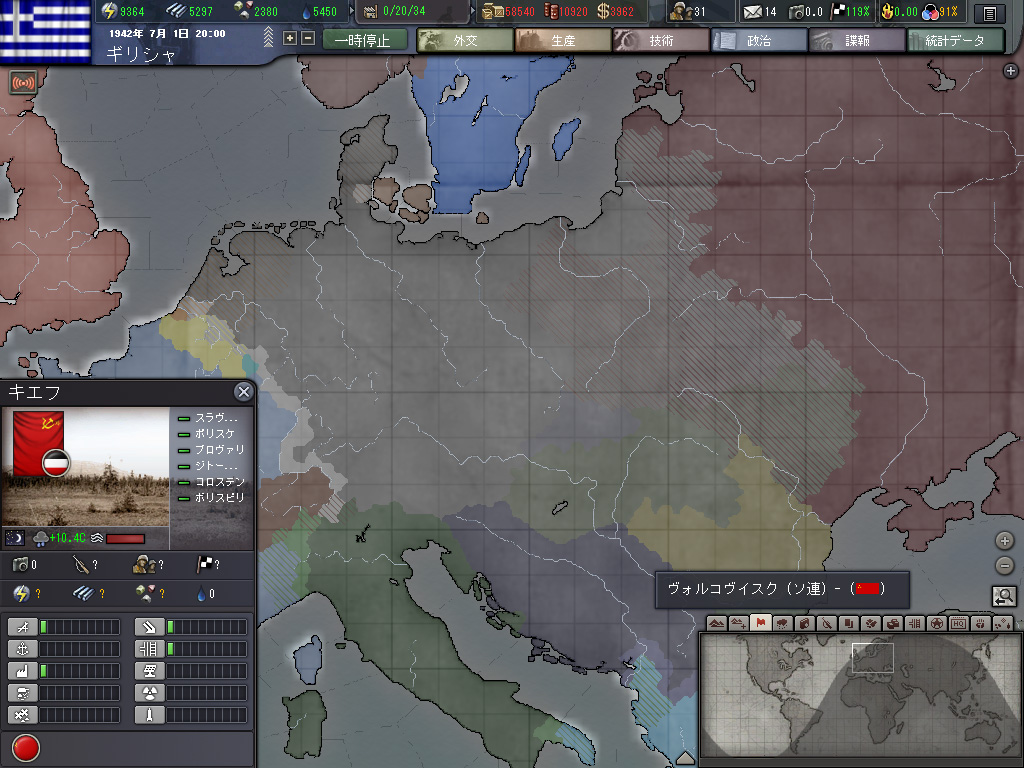
Task: Build anti-air gun button
Action: 150,628
